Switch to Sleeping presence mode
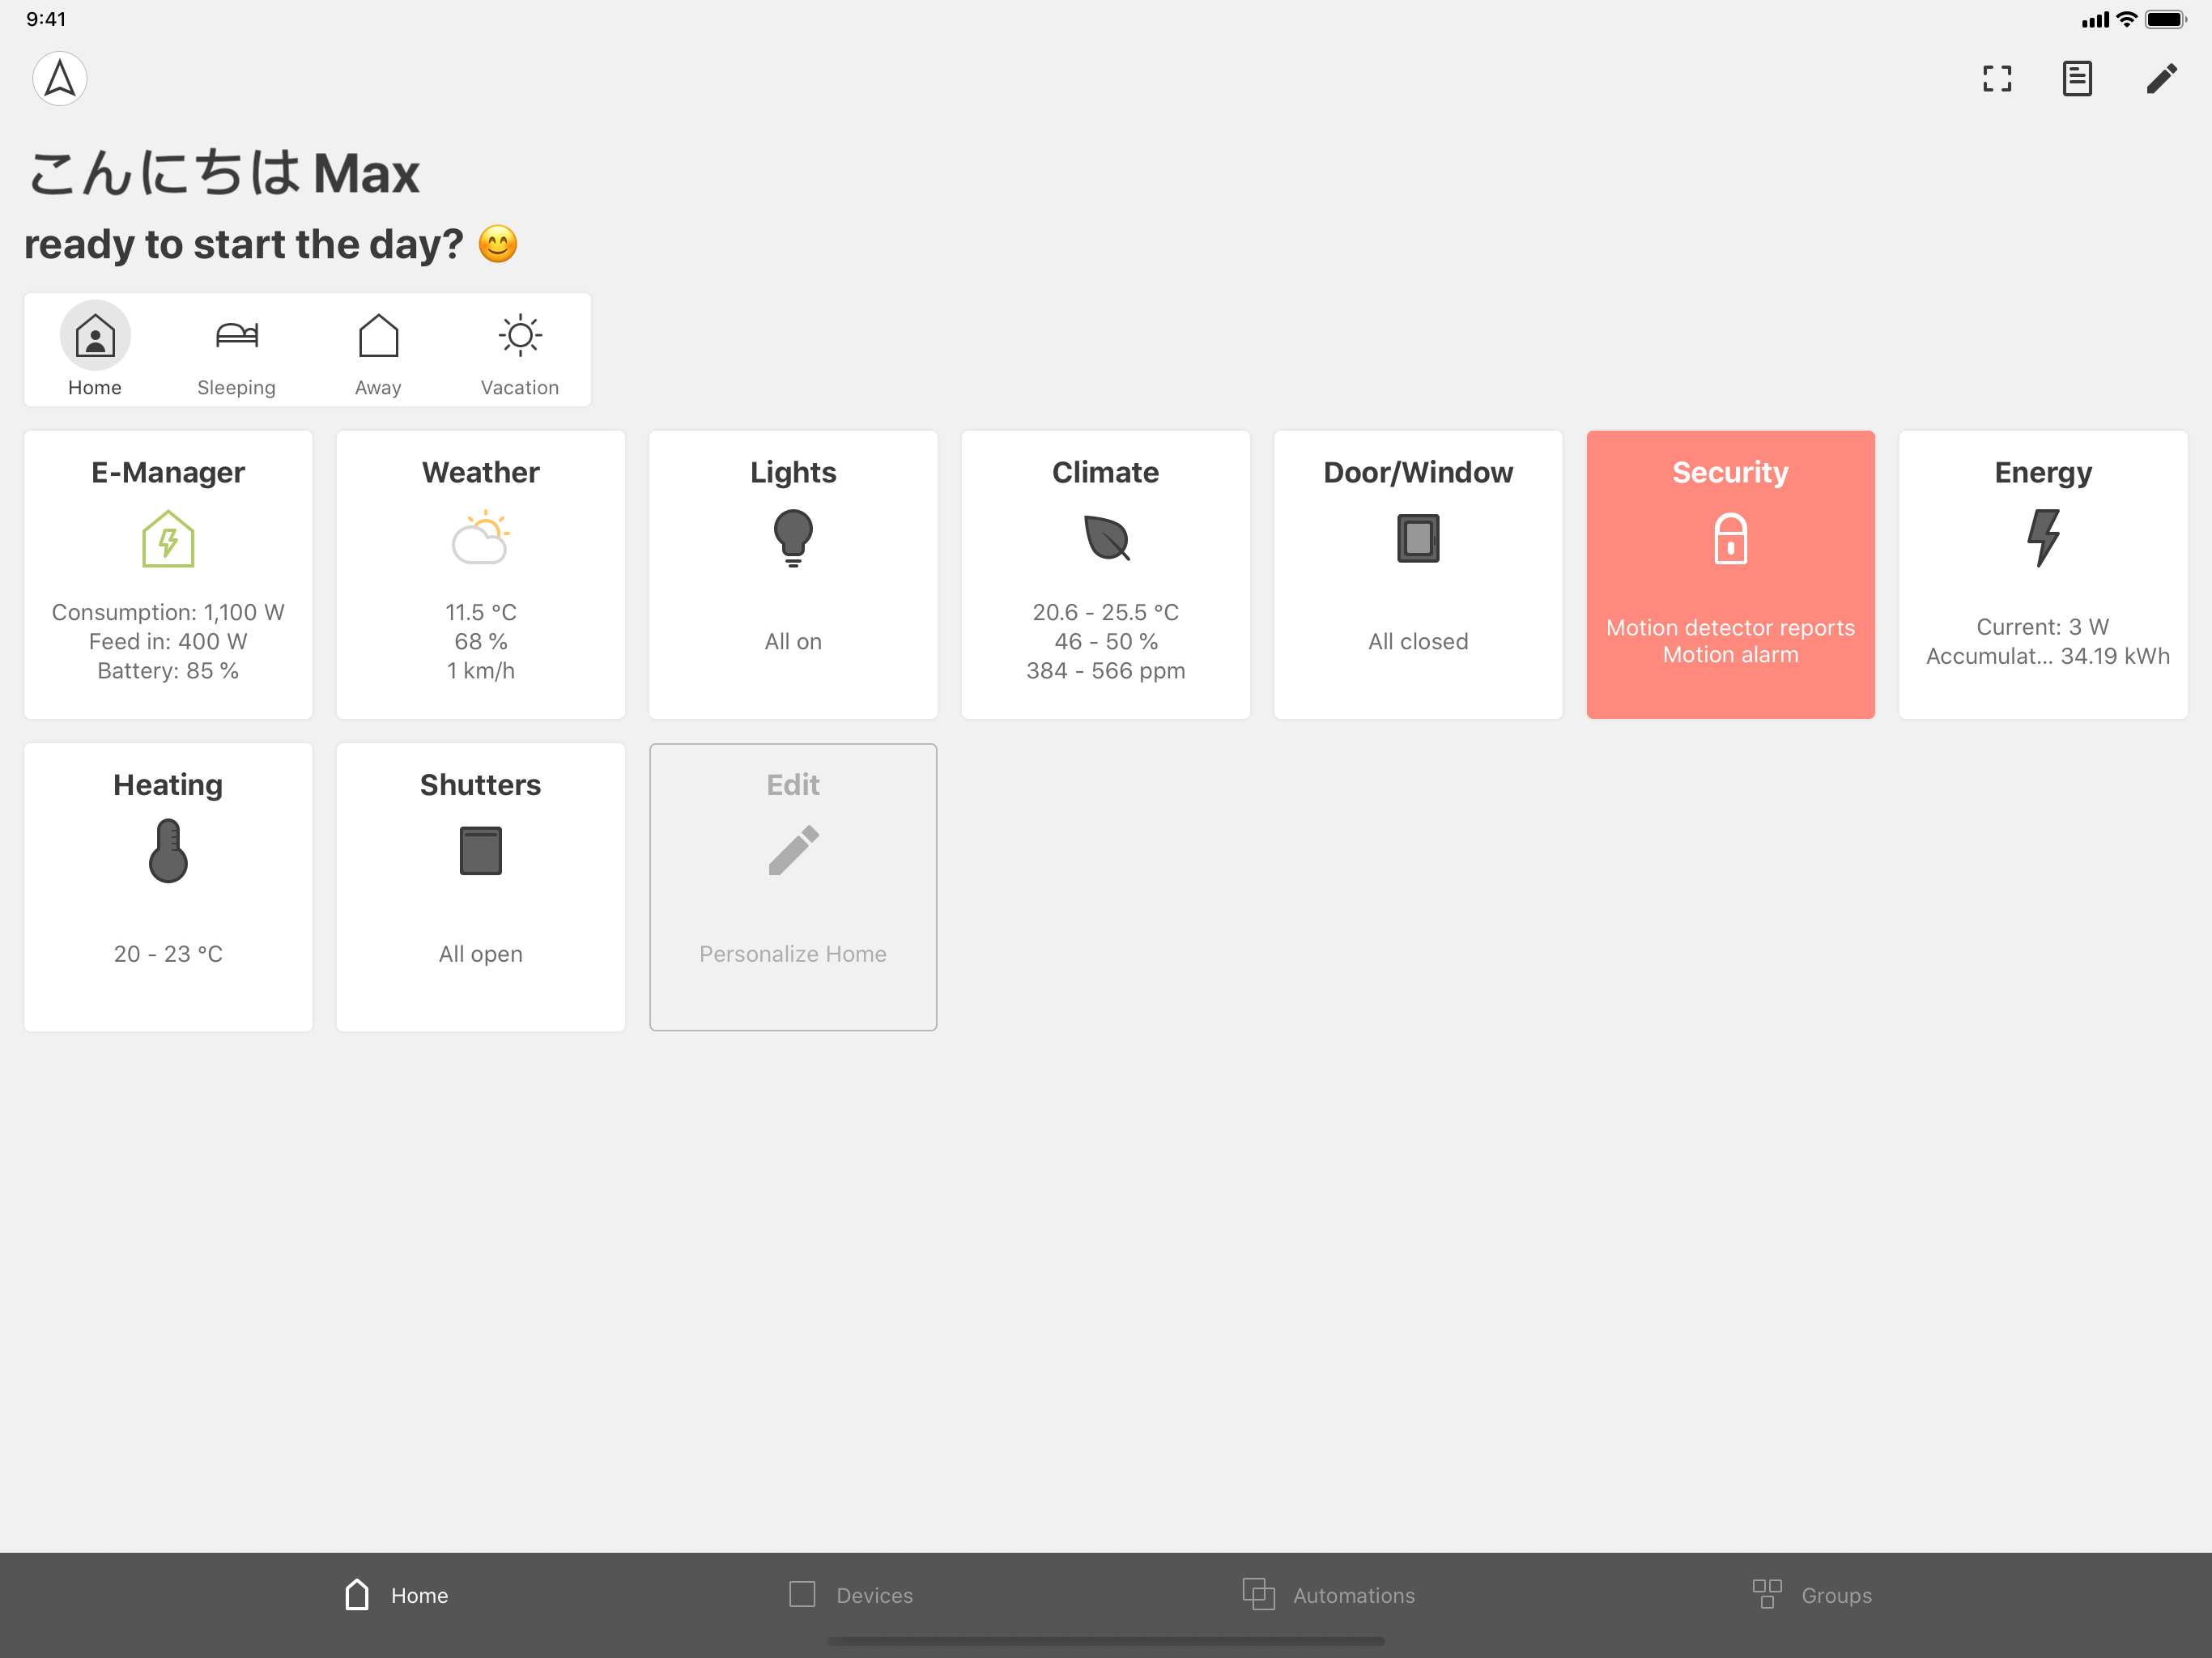The image size is (2212, 1658). (x=236, y=350)
